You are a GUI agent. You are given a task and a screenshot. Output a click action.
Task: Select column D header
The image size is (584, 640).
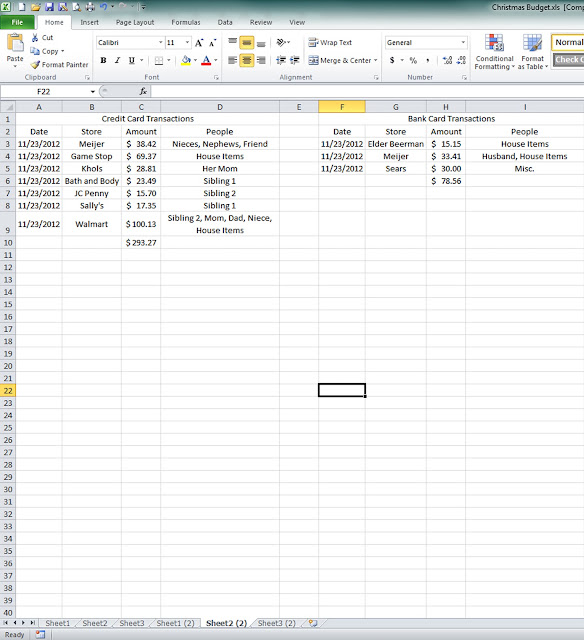[x=220, y=107]
